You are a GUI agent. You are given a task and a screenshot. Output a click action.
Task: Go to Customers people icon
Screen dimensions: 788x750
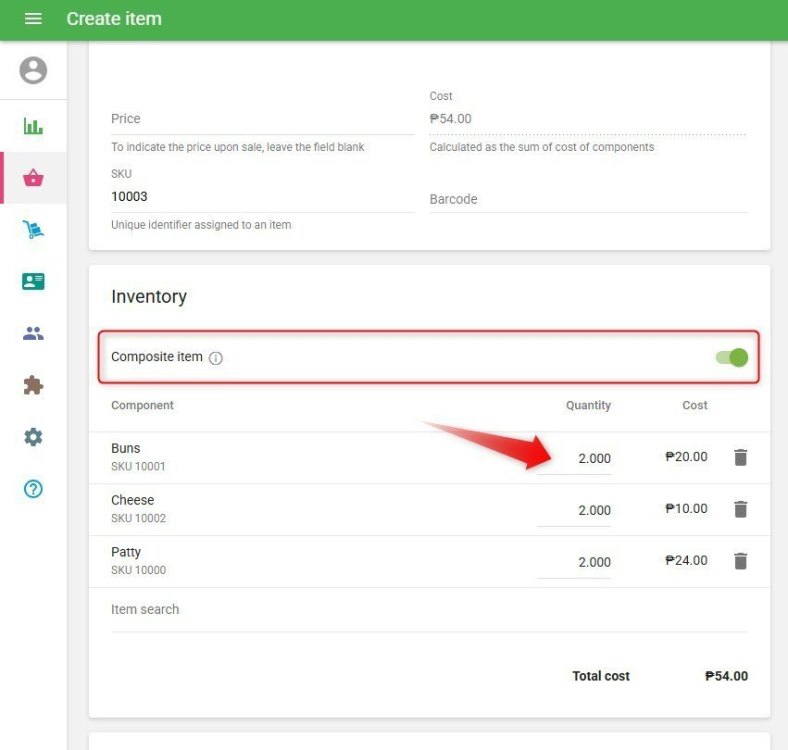tap(33, 333)
